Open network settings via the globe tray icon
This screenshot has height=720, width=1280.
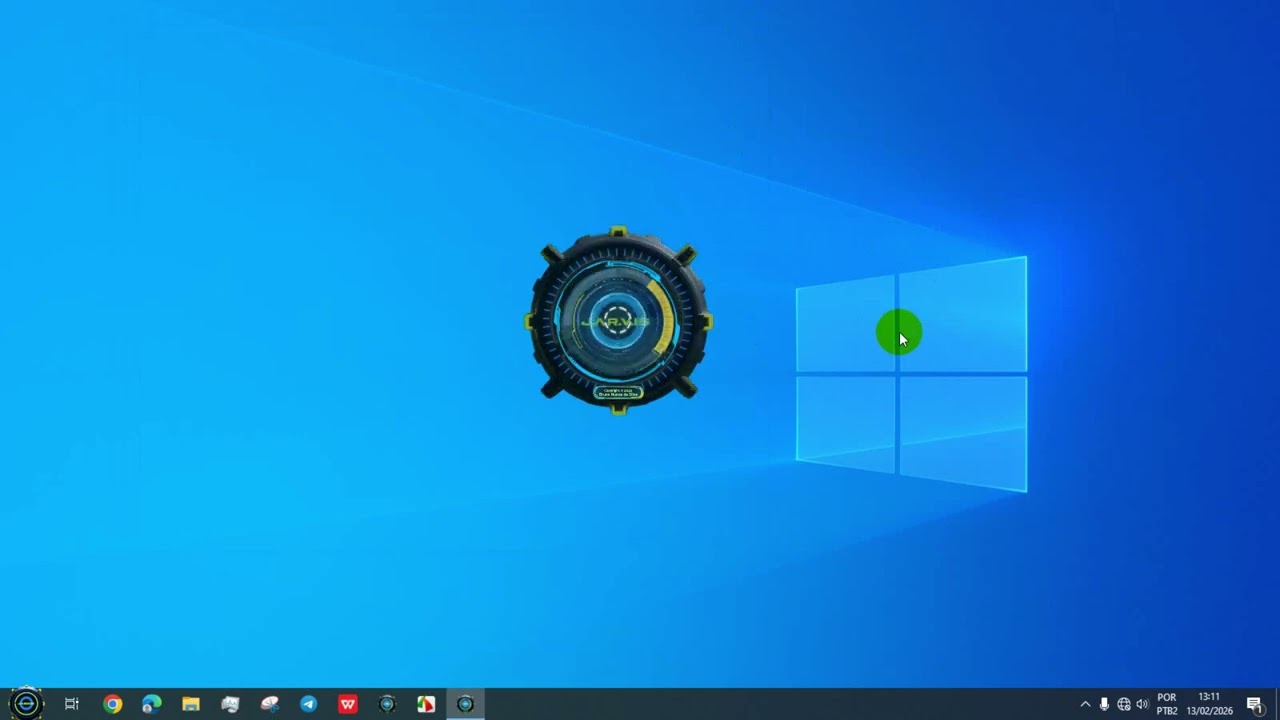click(x=1124, y=704)
